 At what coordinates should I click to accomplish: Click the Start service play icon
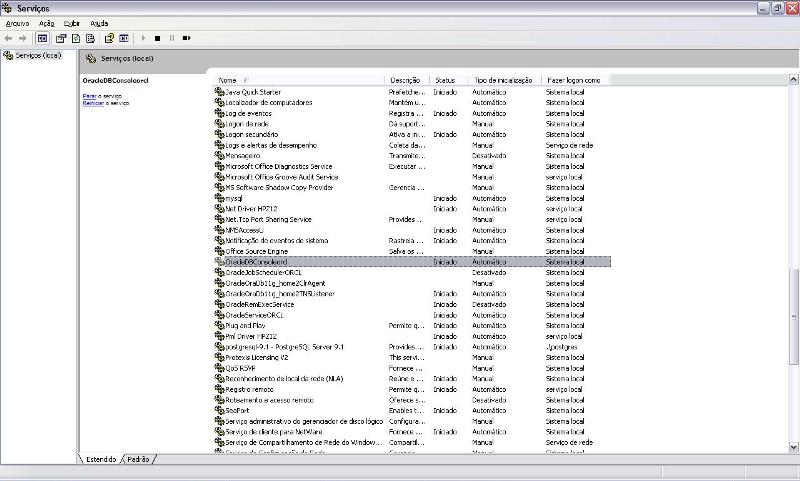pyautogui.click(x=143, y=38)
